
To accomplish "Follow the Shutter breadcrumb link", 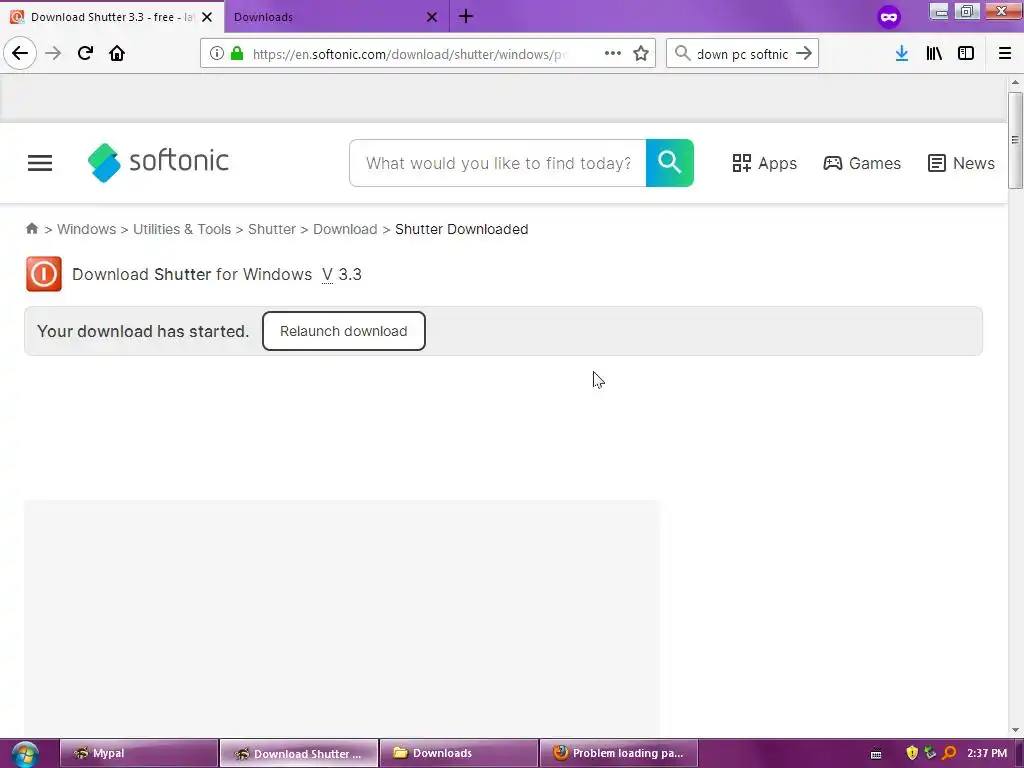I will [x=272, y=229].
